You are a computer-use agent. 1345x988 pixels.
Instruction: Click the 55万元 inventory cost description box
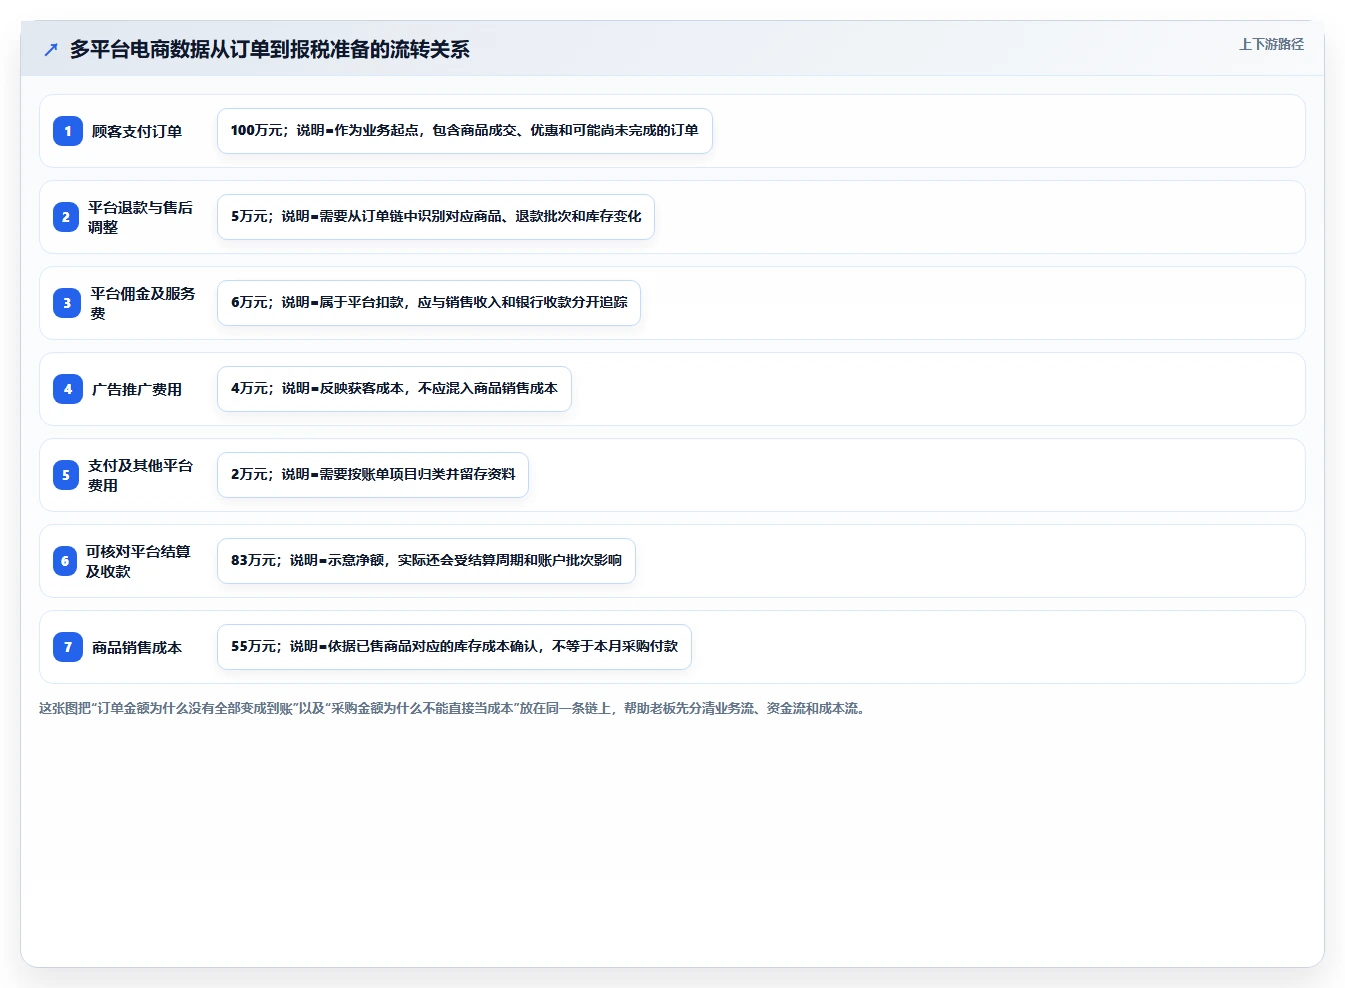point(454,647)
